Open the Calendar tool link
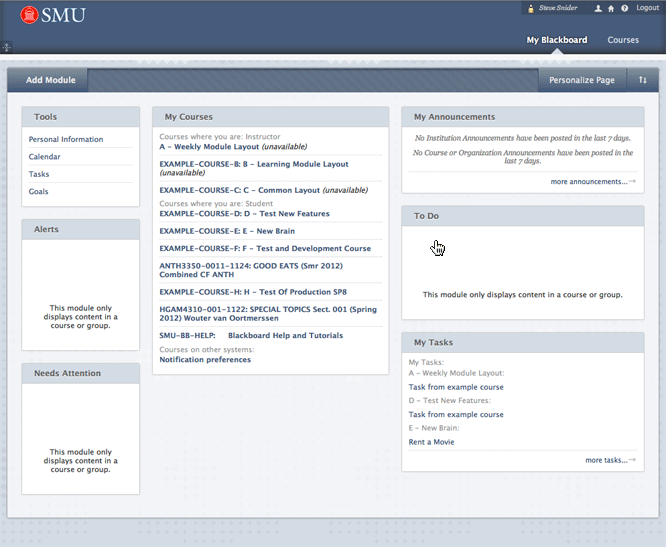666x547 pixels. (x=45, y=157)
